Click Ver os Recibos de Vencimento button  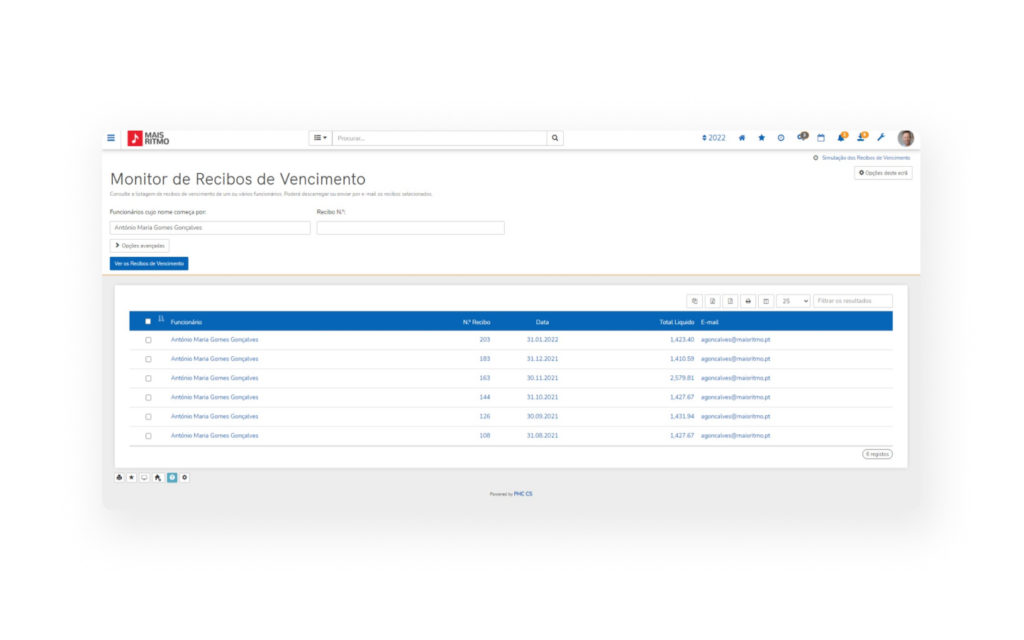(149, 264)
